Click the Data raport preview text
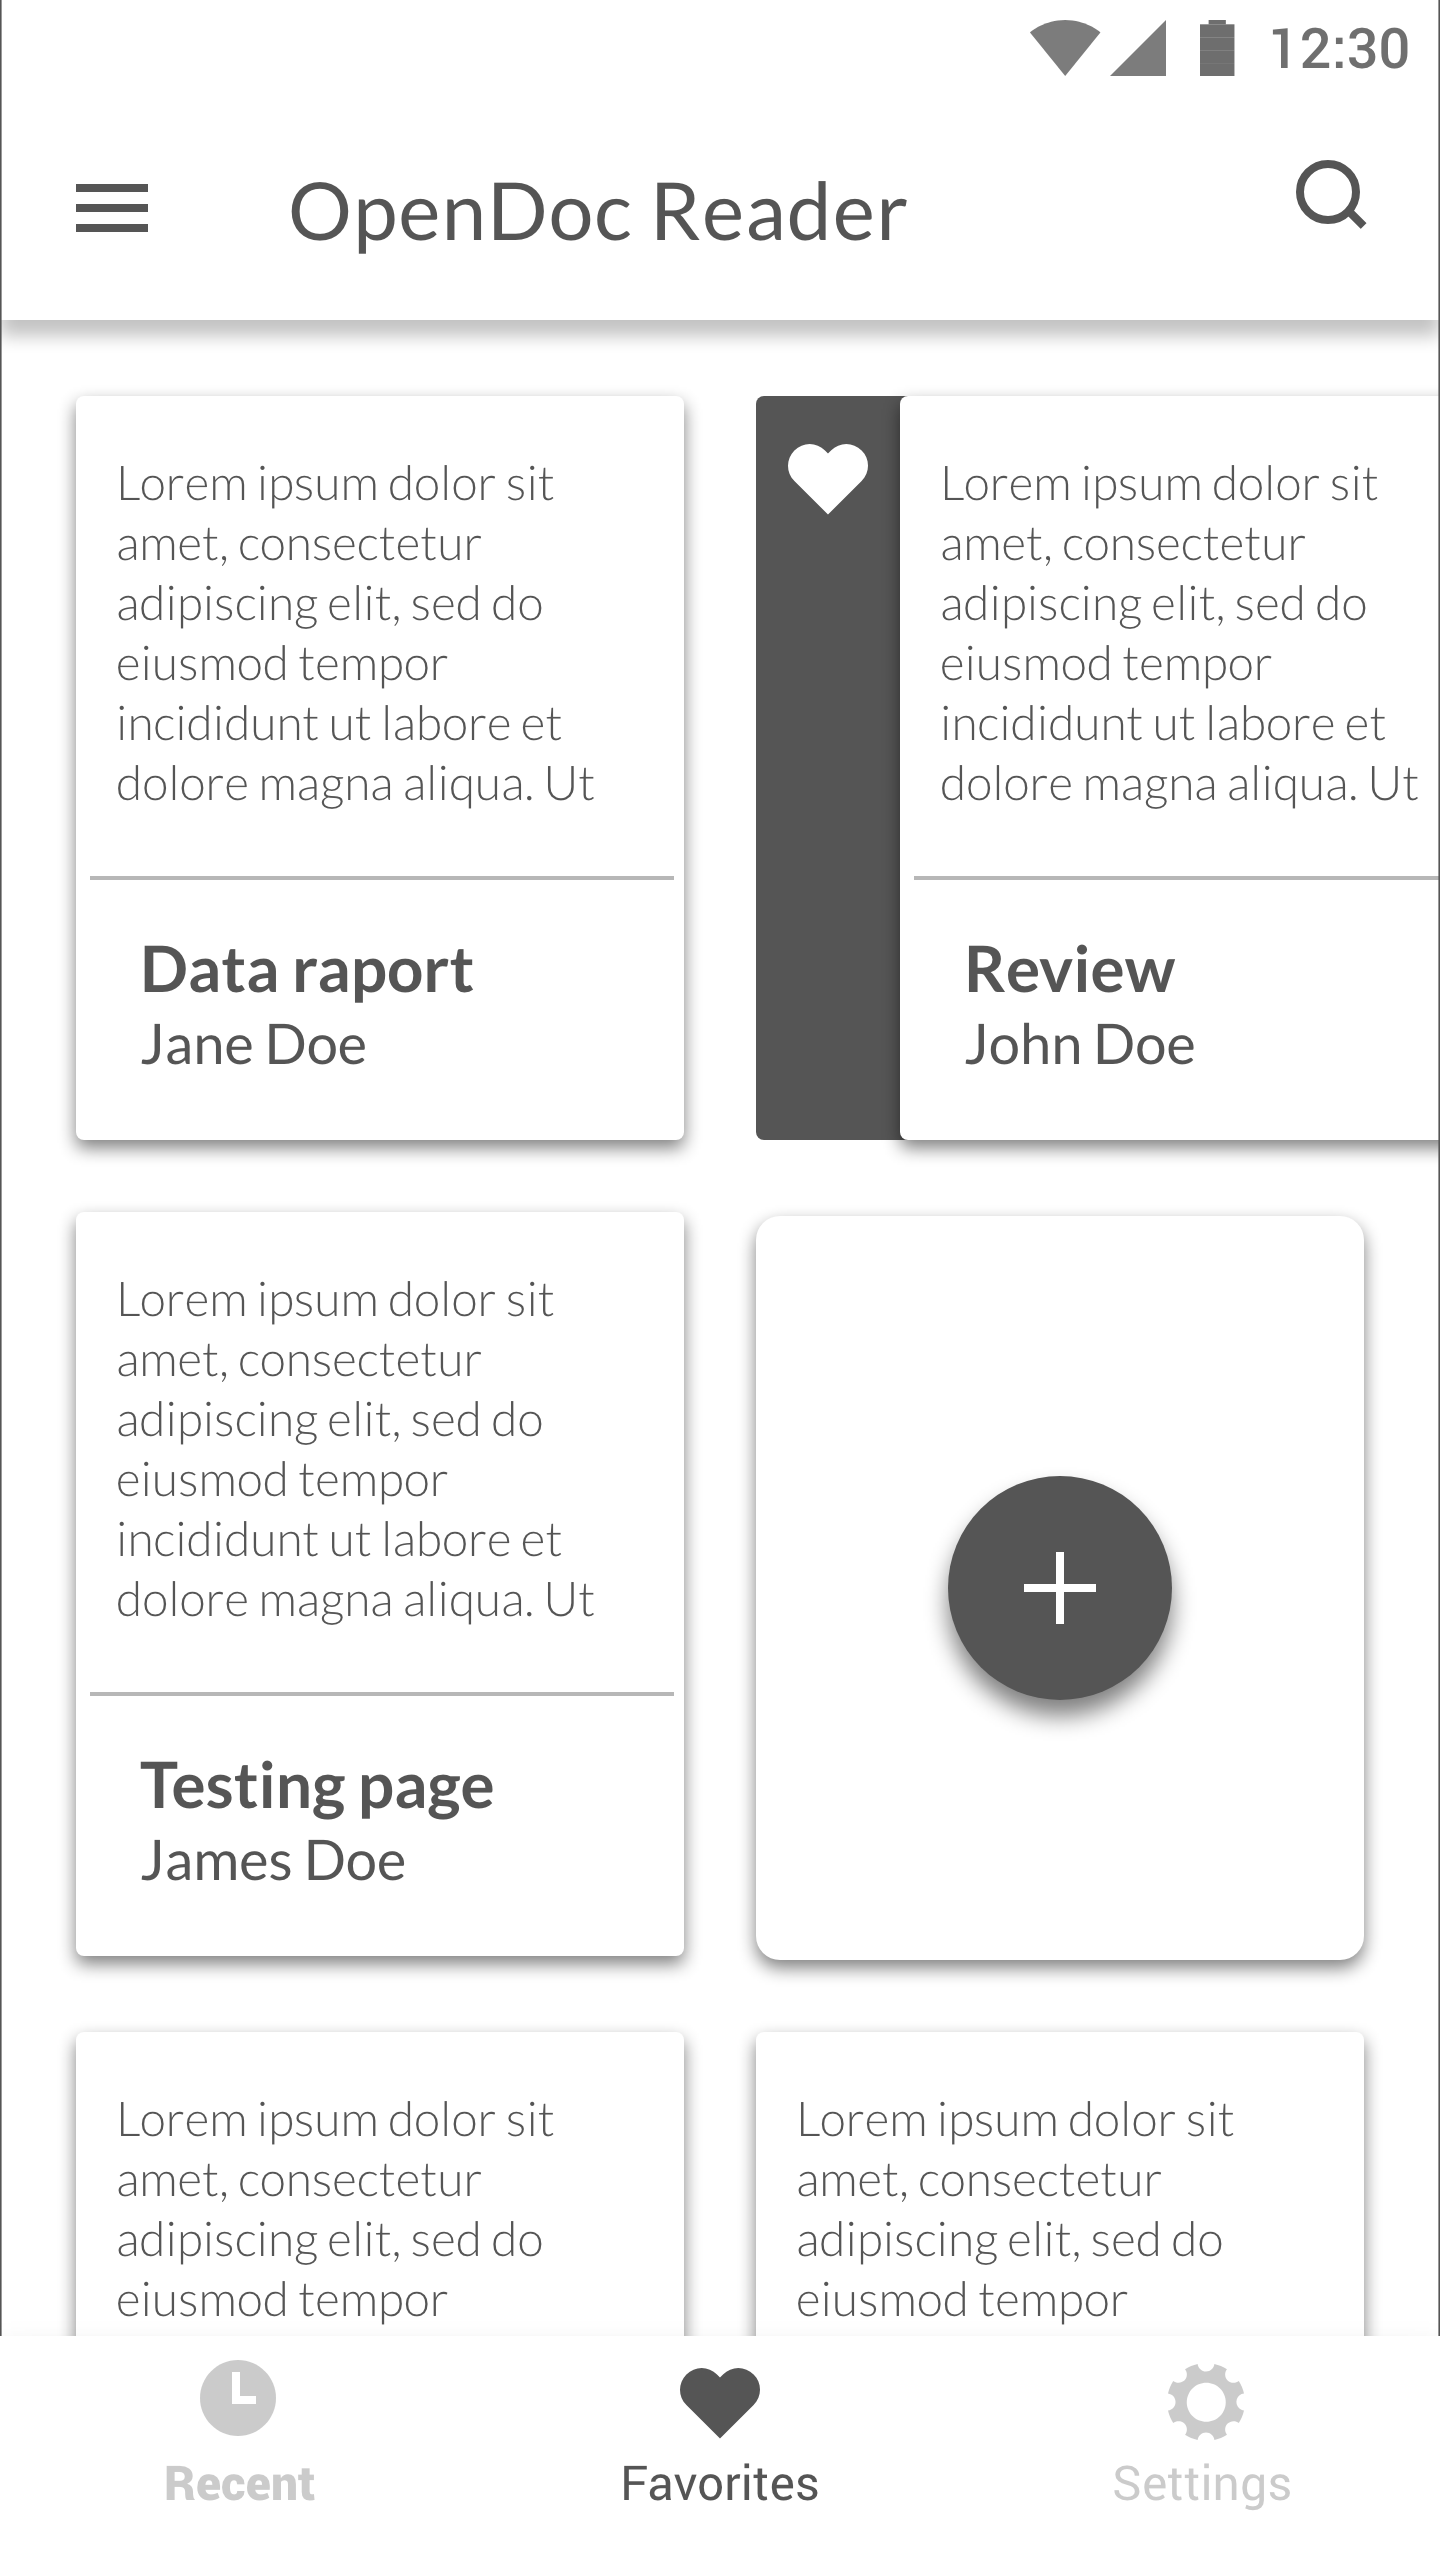 pos(355,634)
